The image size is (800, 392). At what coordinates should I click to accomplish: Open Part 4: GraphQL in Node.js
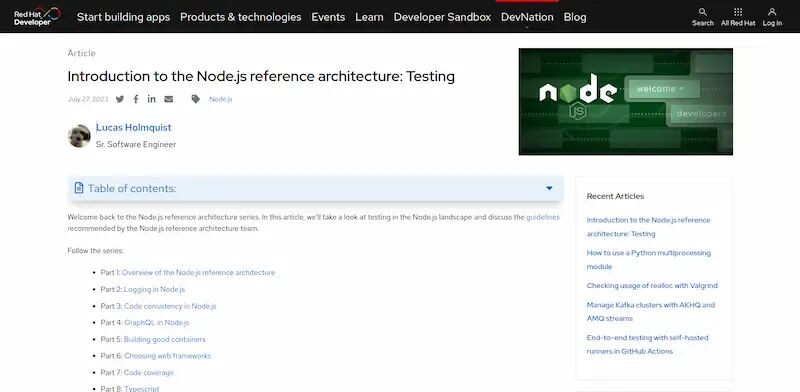point(157,323)
